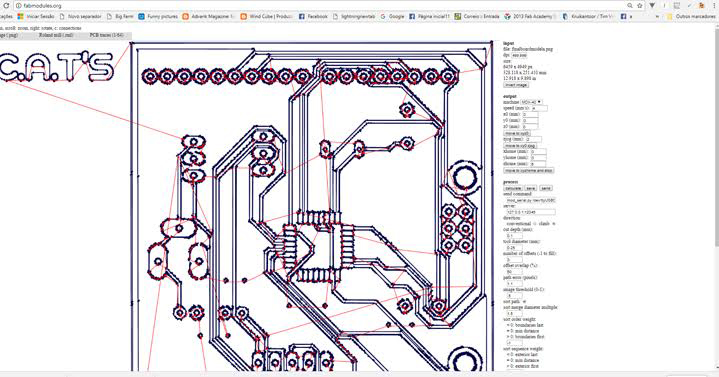This screenshot has width=719, height=377.
Task: Open the 'Iniciar Sessão' bookmark
Action: click(36, 16)
